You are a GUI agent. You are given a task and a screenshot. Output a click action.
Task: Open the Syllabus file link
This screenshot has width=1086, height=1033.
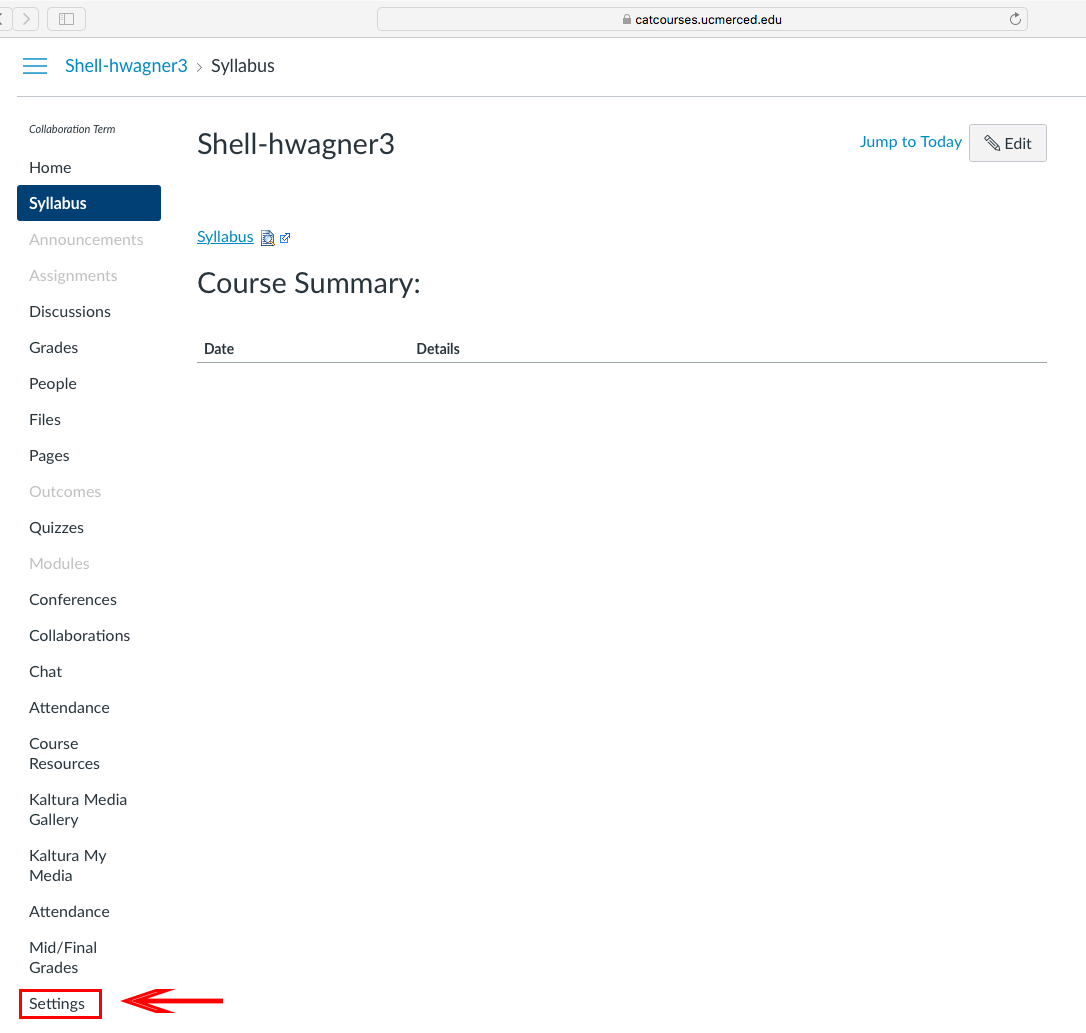coord(225,237)
